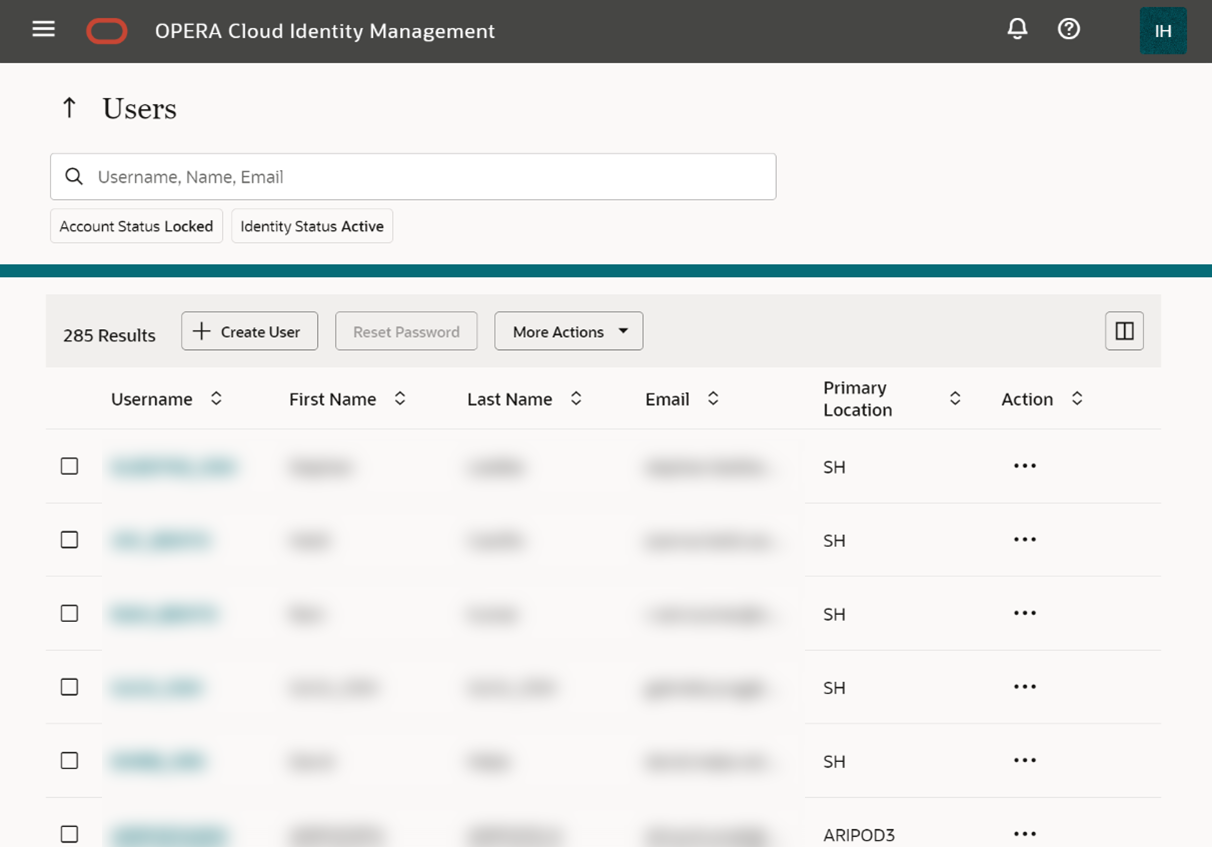Click the Oracle logo icon
This screenshot has width=1212, height=847.
107,32
